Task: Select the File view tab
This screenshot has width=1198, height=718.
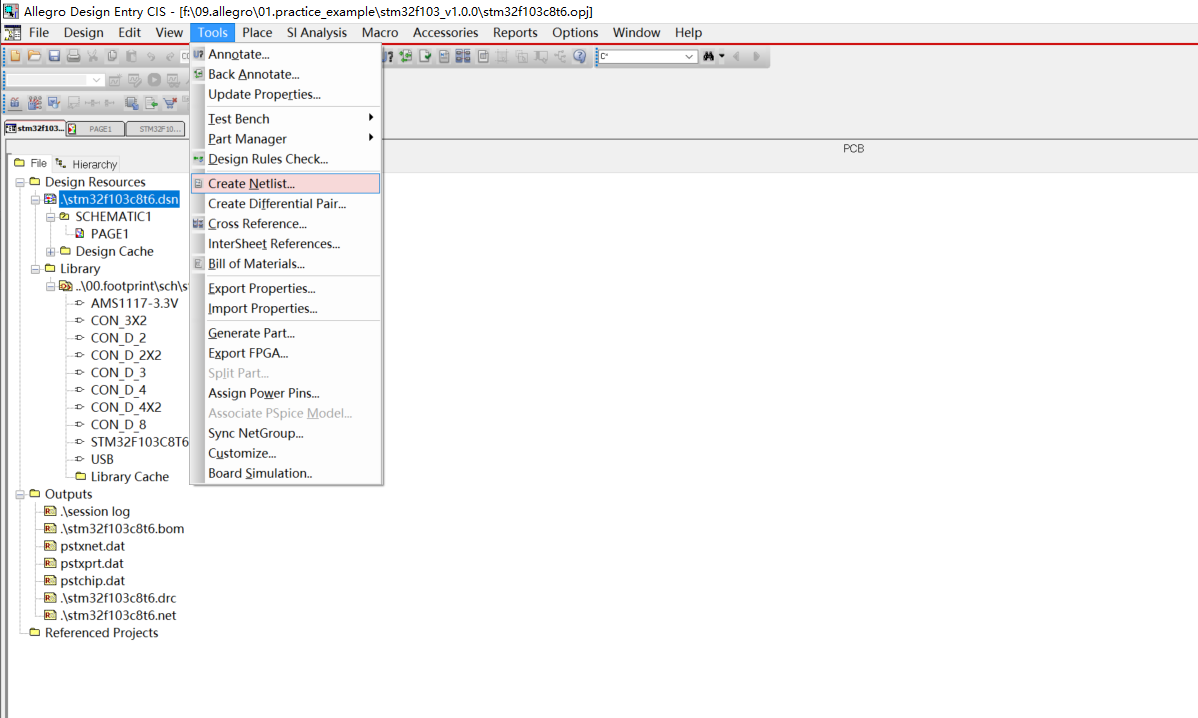Action: [31, 163]
